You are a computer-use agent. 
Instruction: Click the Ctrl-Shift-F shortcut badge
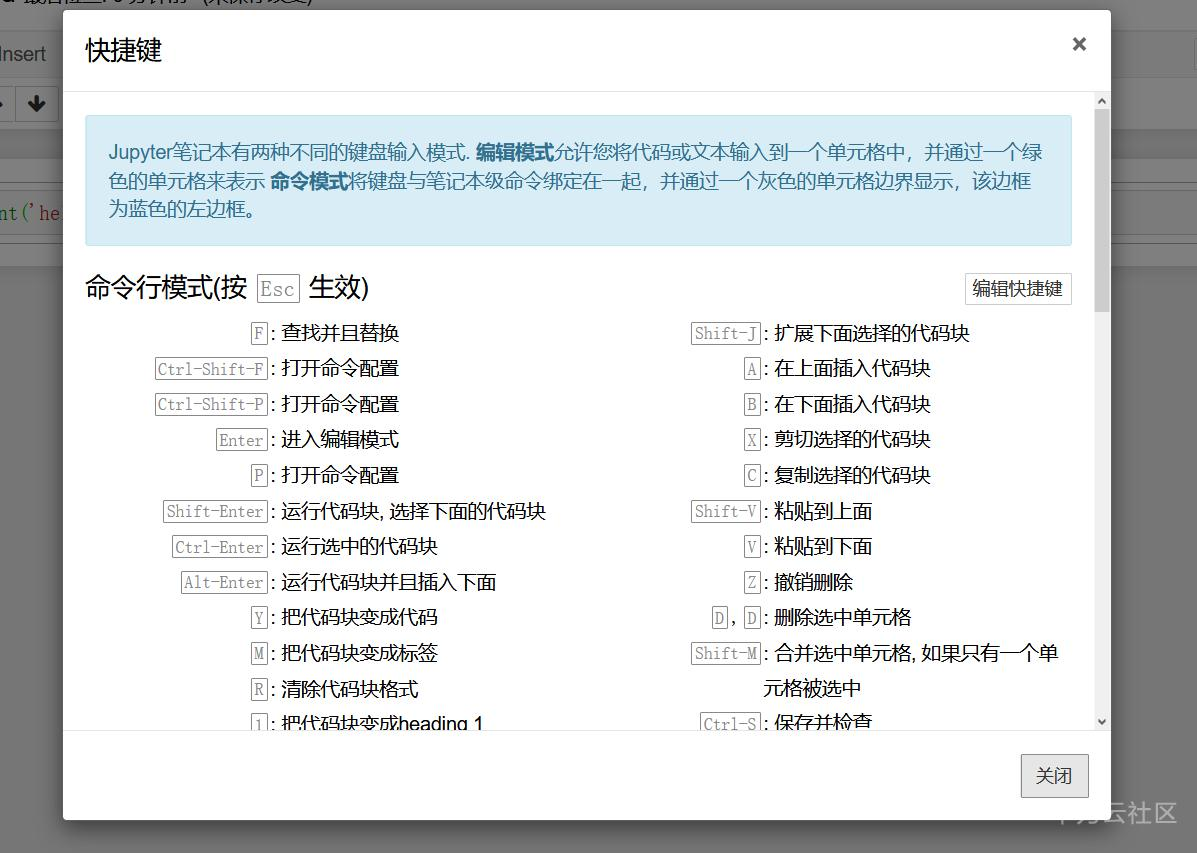tap(210, 368)
